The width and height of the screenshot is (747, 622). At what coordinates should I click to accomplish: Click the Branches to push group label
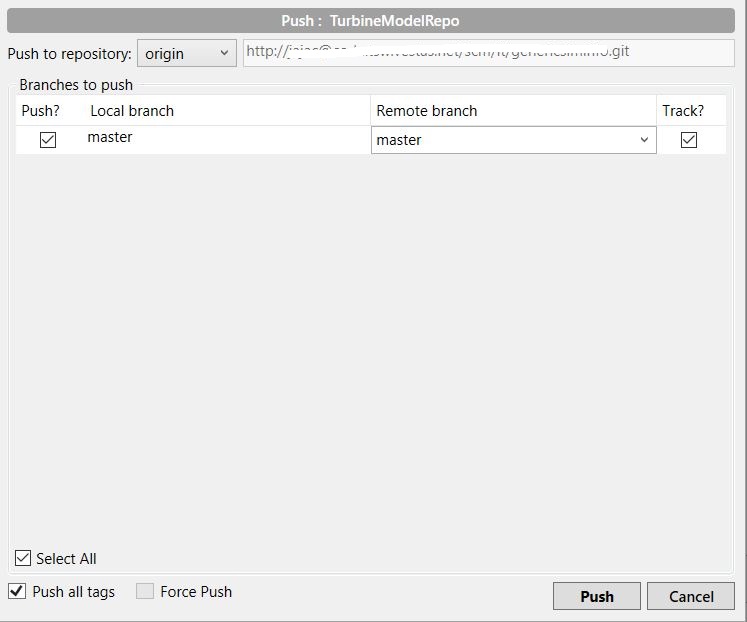point(76,85)
